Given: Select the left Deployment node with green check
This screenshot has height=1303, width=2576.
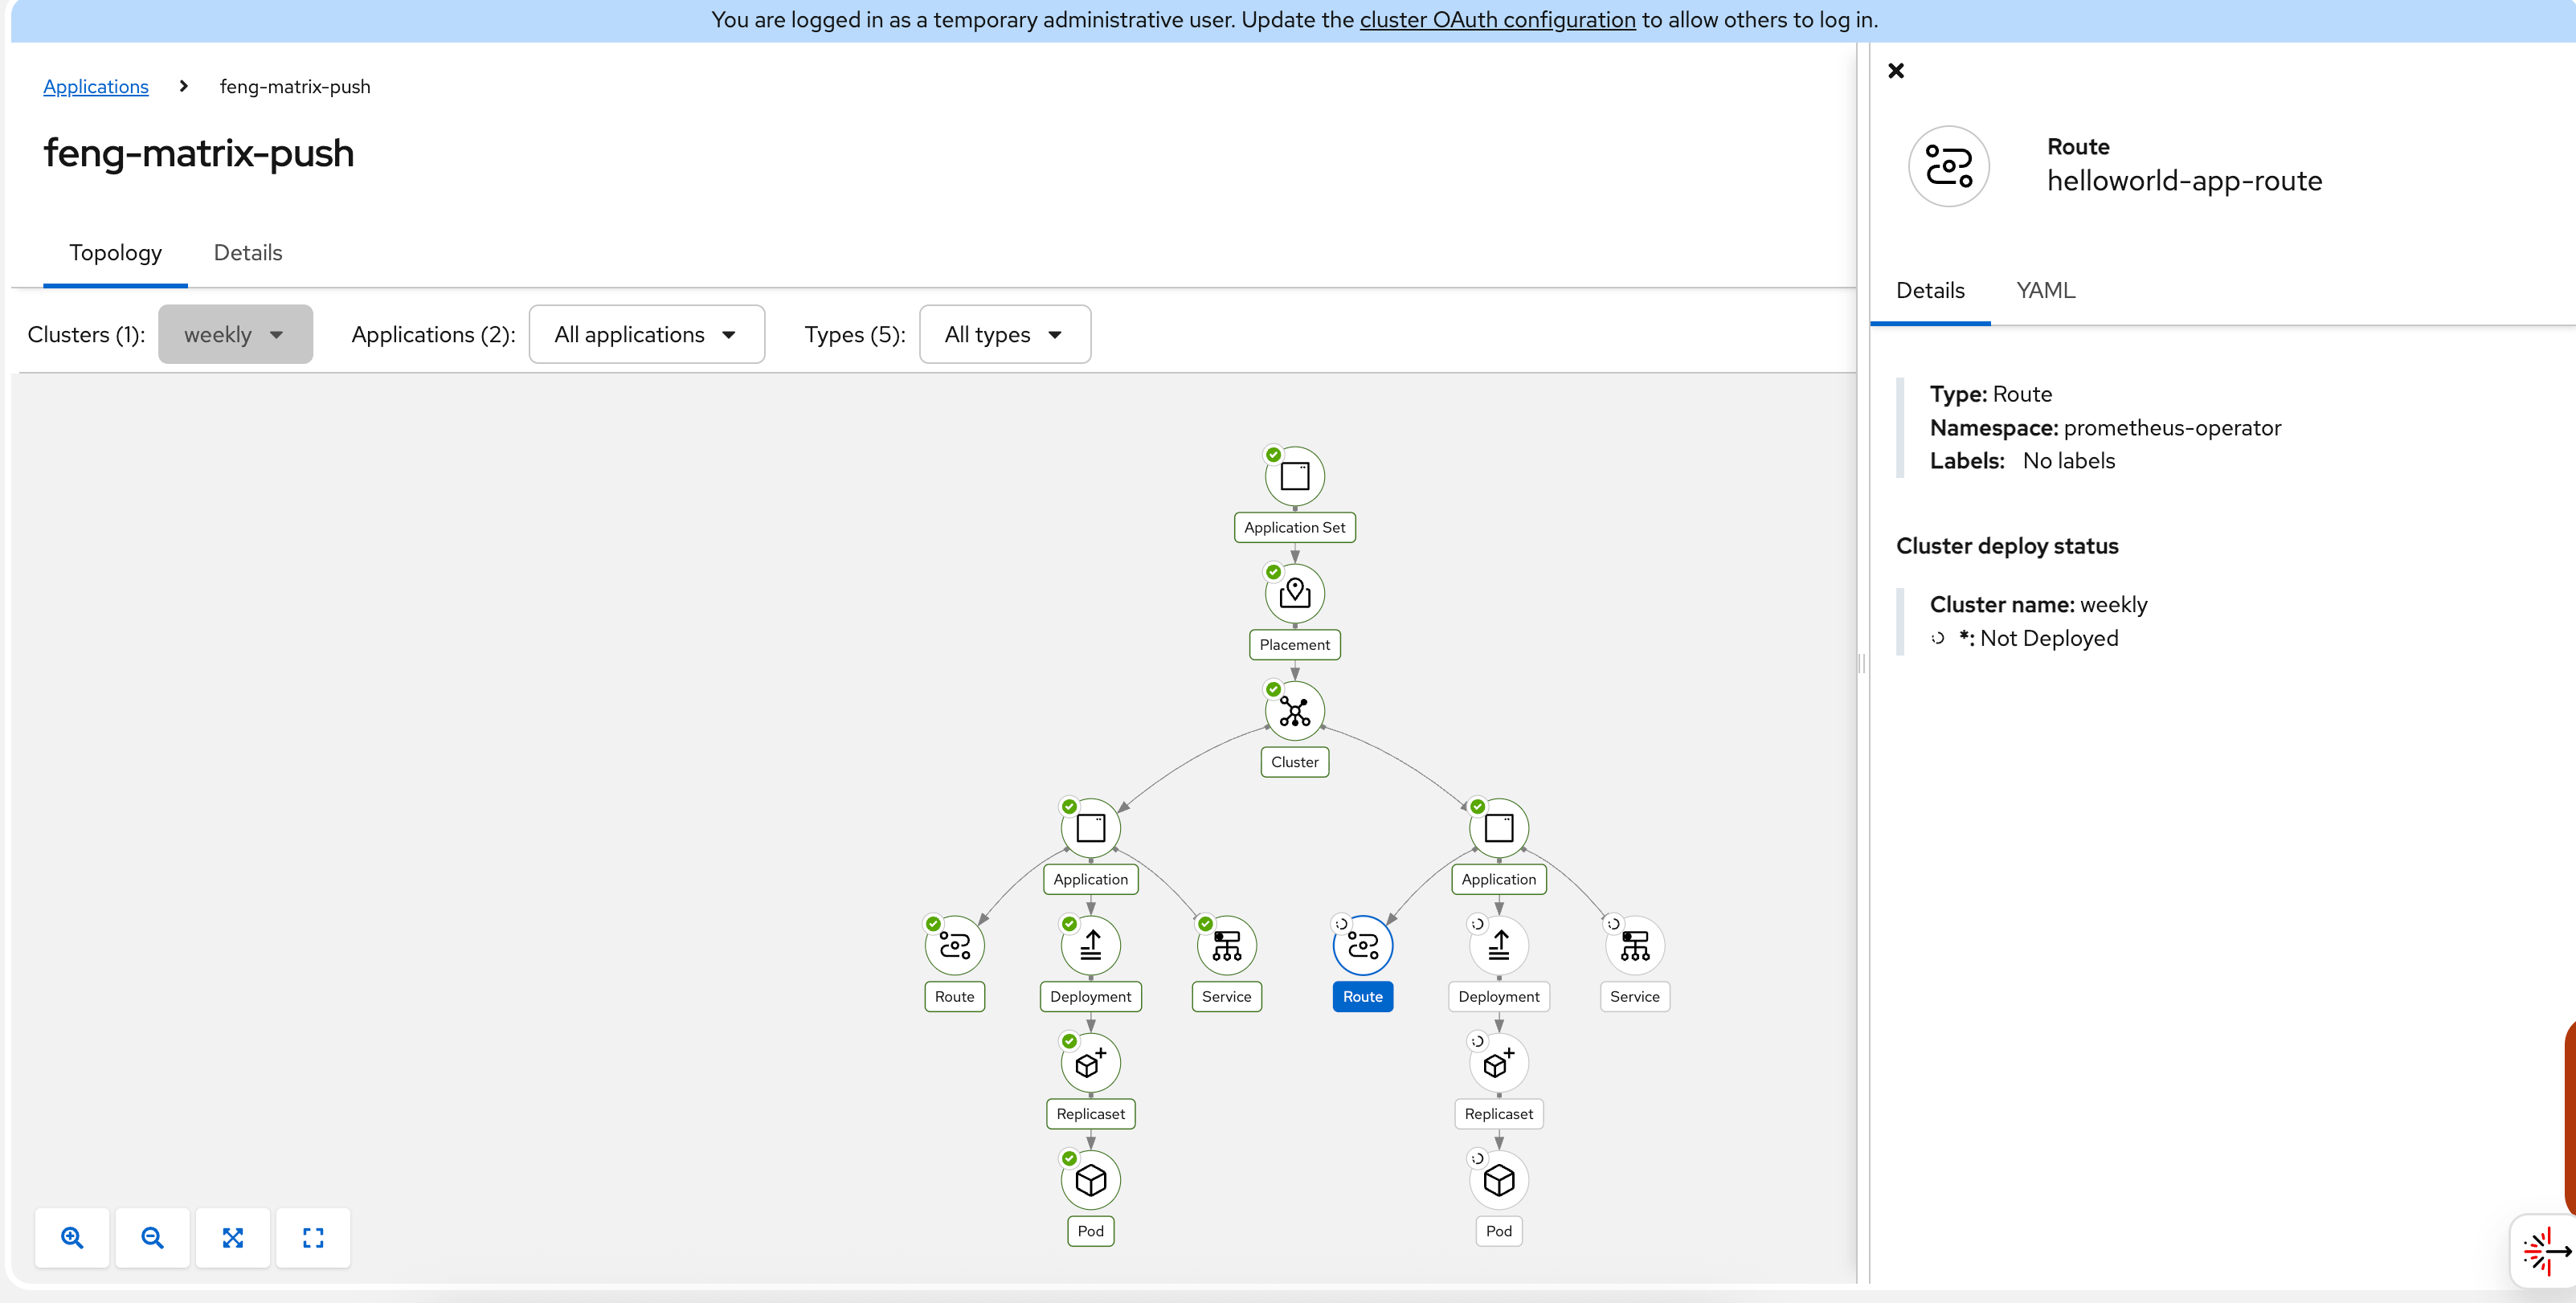Looking at the screenshot, I should click(x=1090, y=945).
